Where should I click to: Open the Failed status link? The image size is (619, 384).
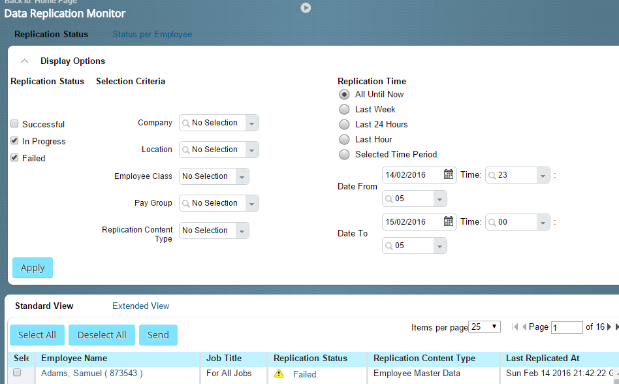[305, 374]
